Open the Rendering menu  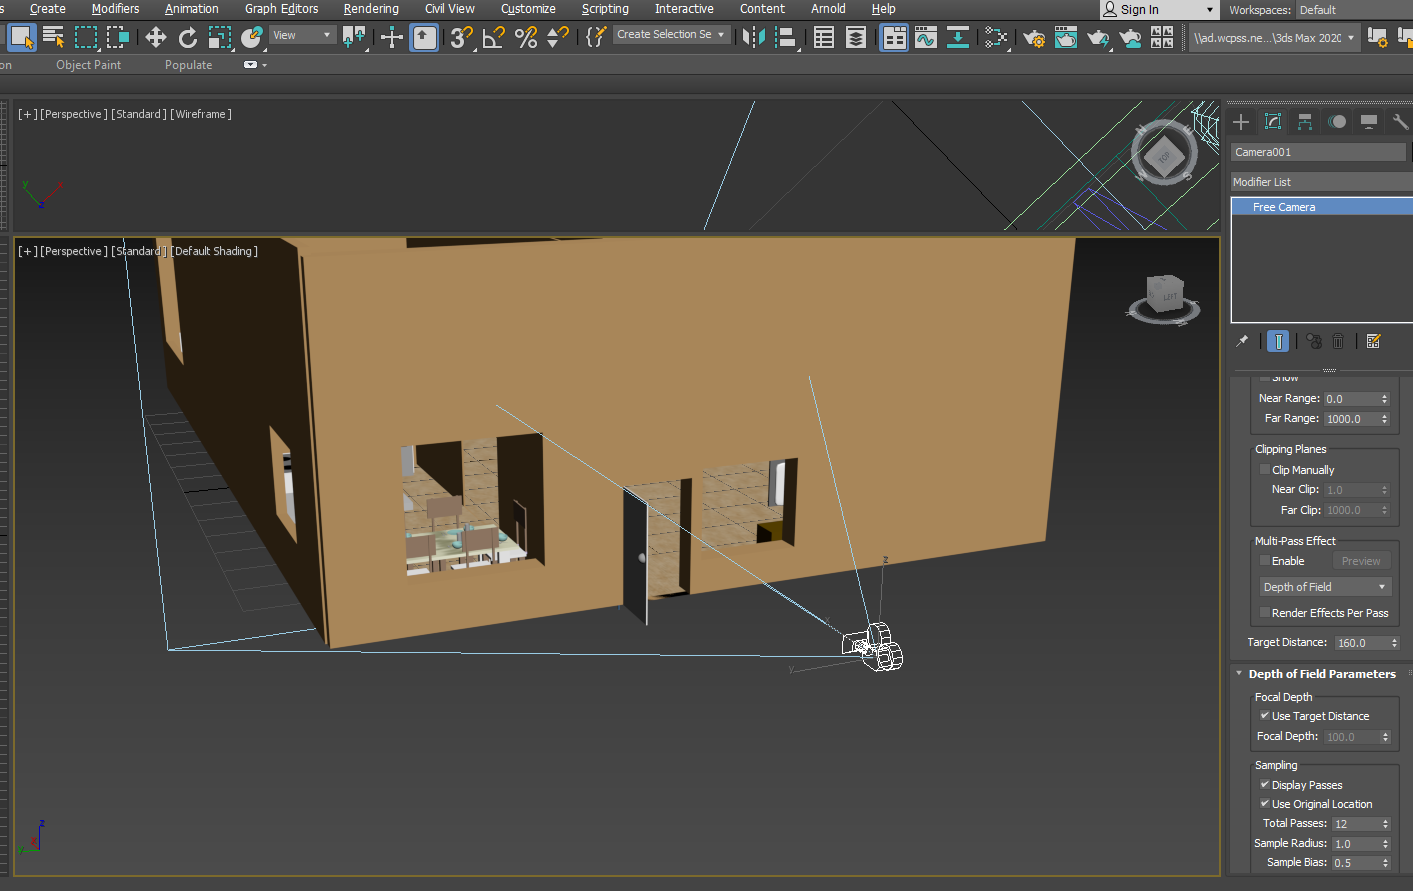point(371,9)
